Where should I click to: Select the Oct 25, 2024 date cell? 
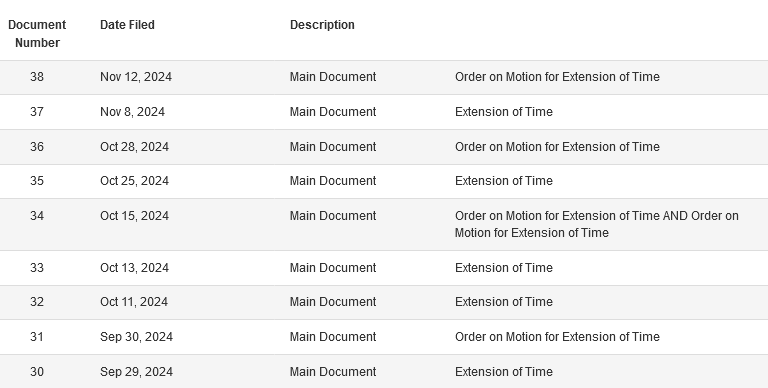click(134, 181)
